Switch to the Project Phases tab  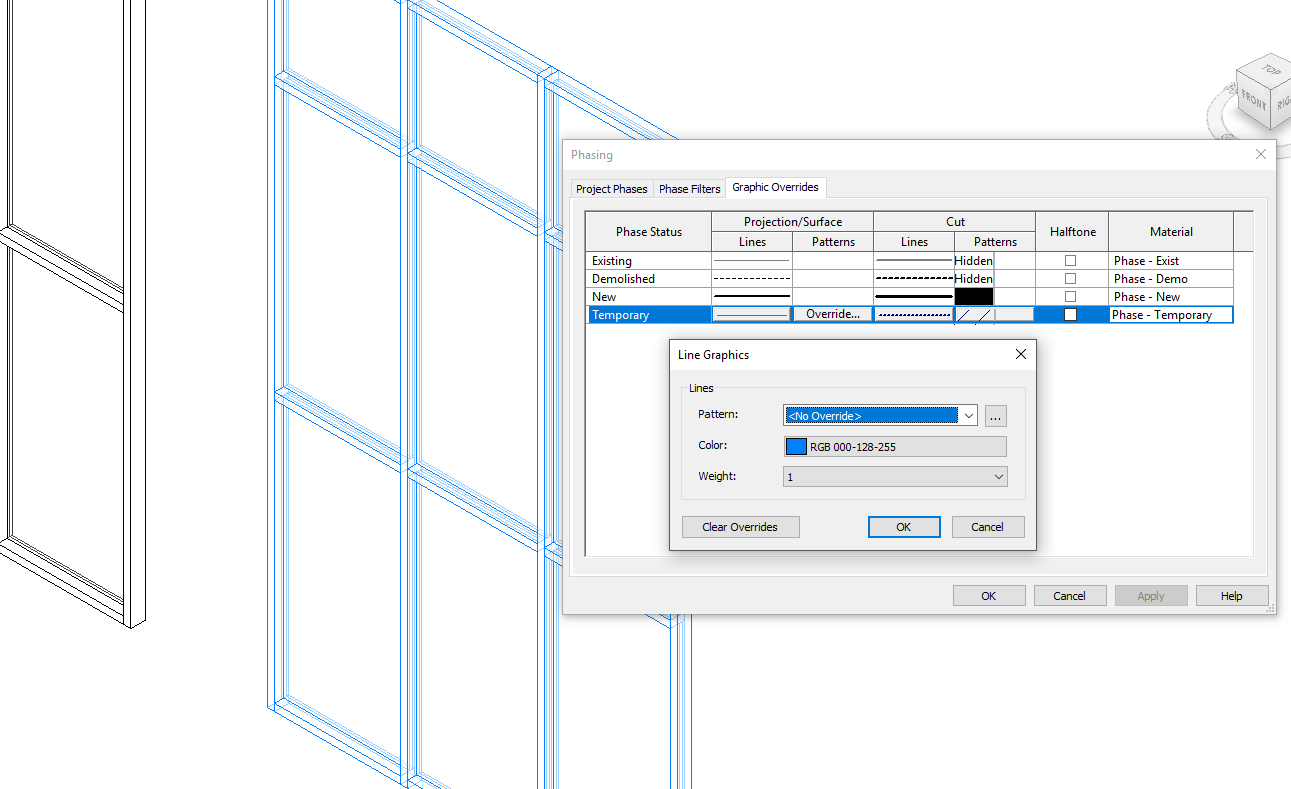click(x=611, y=188)
